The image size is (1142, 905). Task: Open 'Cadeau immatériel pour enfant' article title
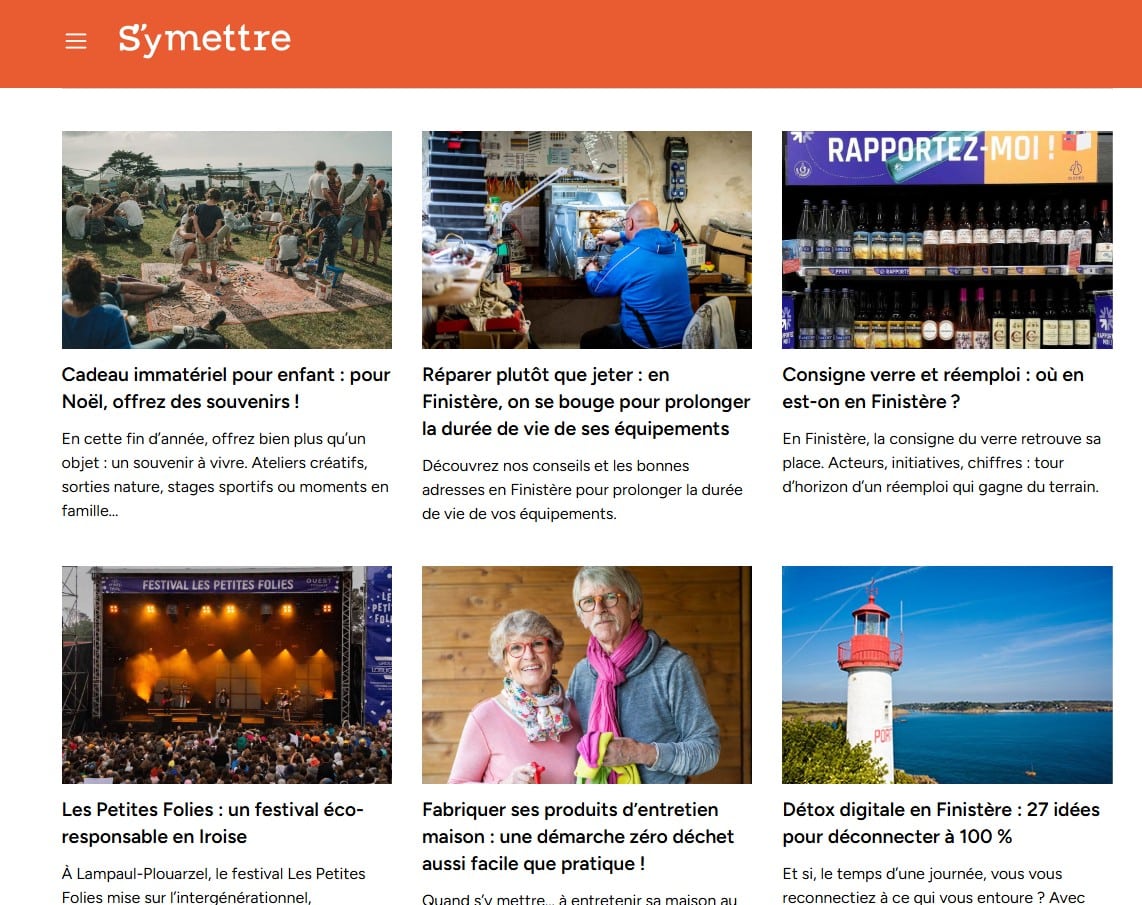(x=226, y=388)
